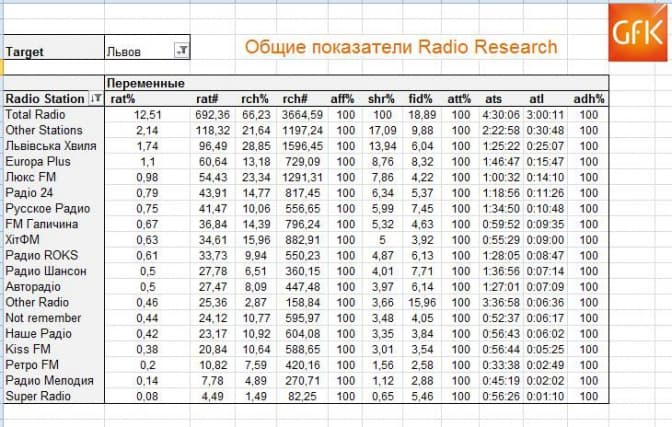Click the ats column header
The image size is (672, 427).
pyautogui.click(x=494, y=99)
